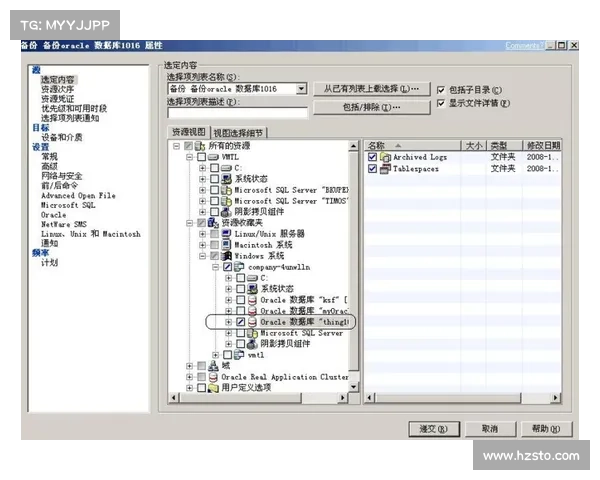Image resolution: width=600 pixels, height=480 pixels.
Task: Check the 用户定义选项 checkbox
Action: point(202,388)
